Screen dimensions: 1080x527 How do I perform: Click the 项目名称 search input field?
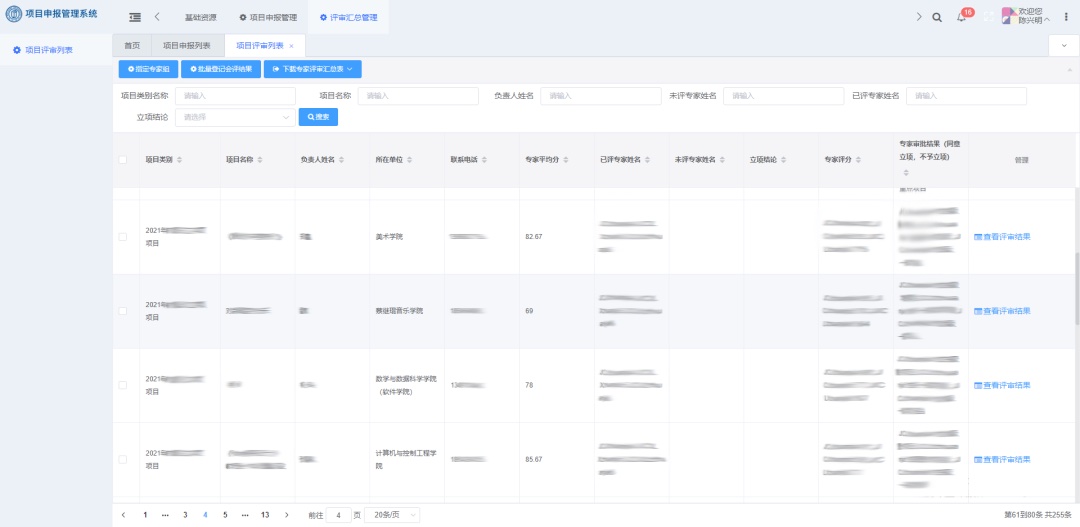[418, 96]
